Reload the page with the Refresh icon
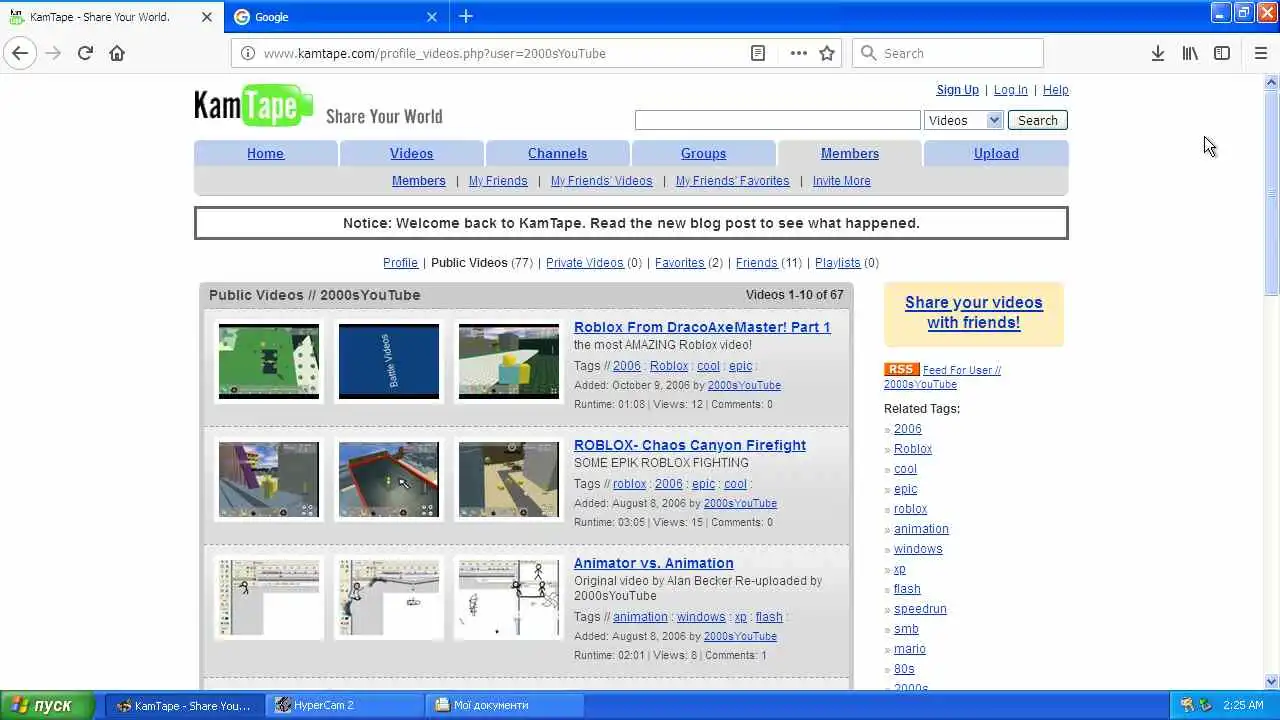 pyautogui.click(x=85, y=53)
